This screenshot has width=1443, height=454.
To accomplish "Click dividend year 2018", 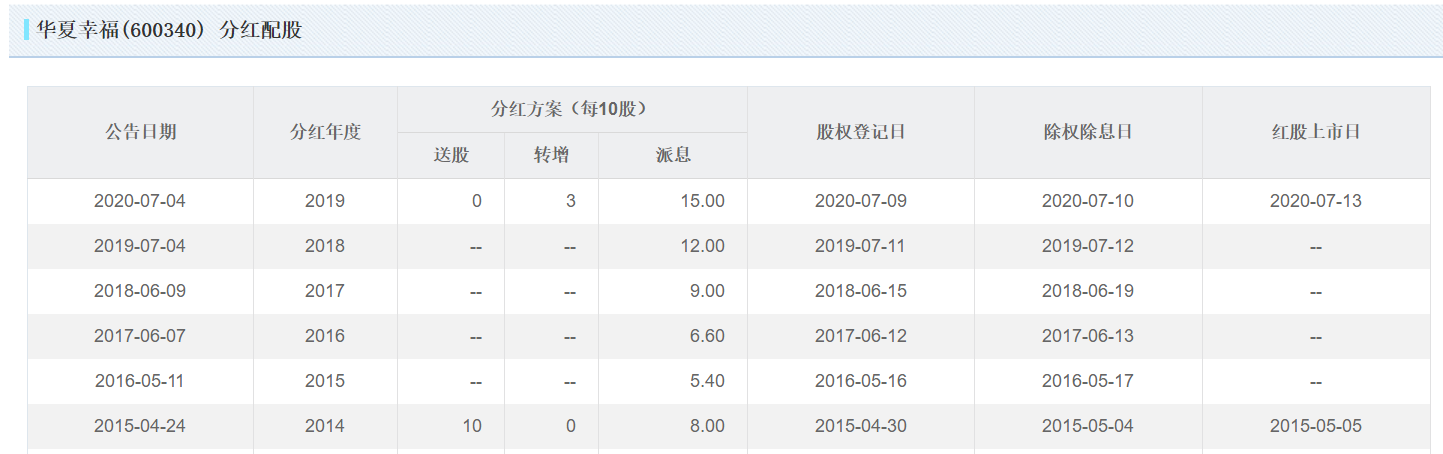I will click(325, 246).
